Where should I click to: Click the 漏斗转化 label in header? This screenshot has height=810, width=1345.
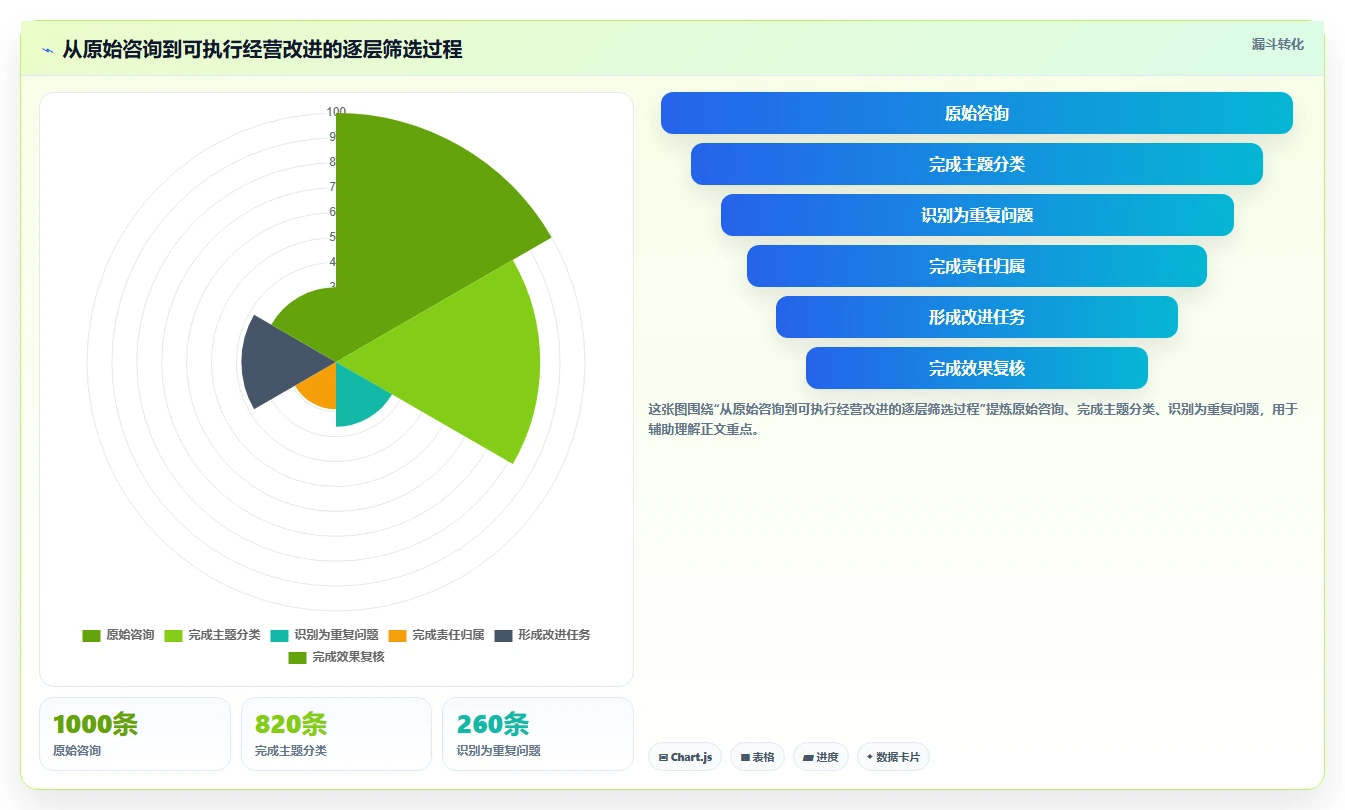pyautogui.click(x=1277, y=44)
